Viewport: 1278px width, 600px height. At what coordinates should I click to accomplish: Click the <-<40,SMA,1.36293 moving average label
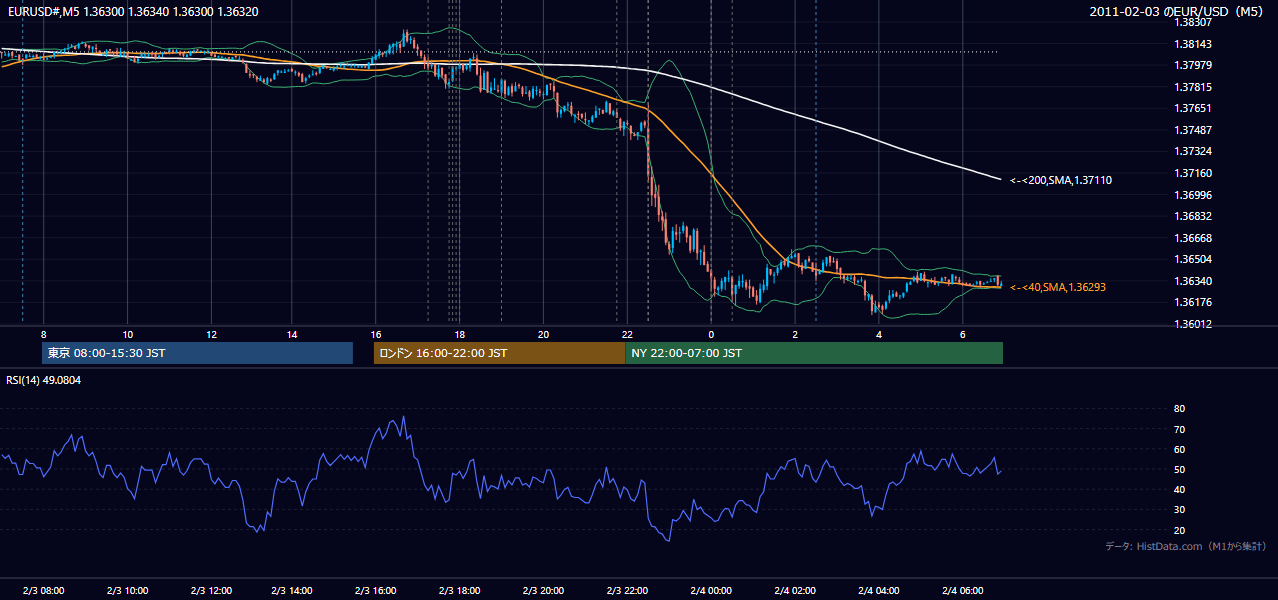coord(1058,287)
